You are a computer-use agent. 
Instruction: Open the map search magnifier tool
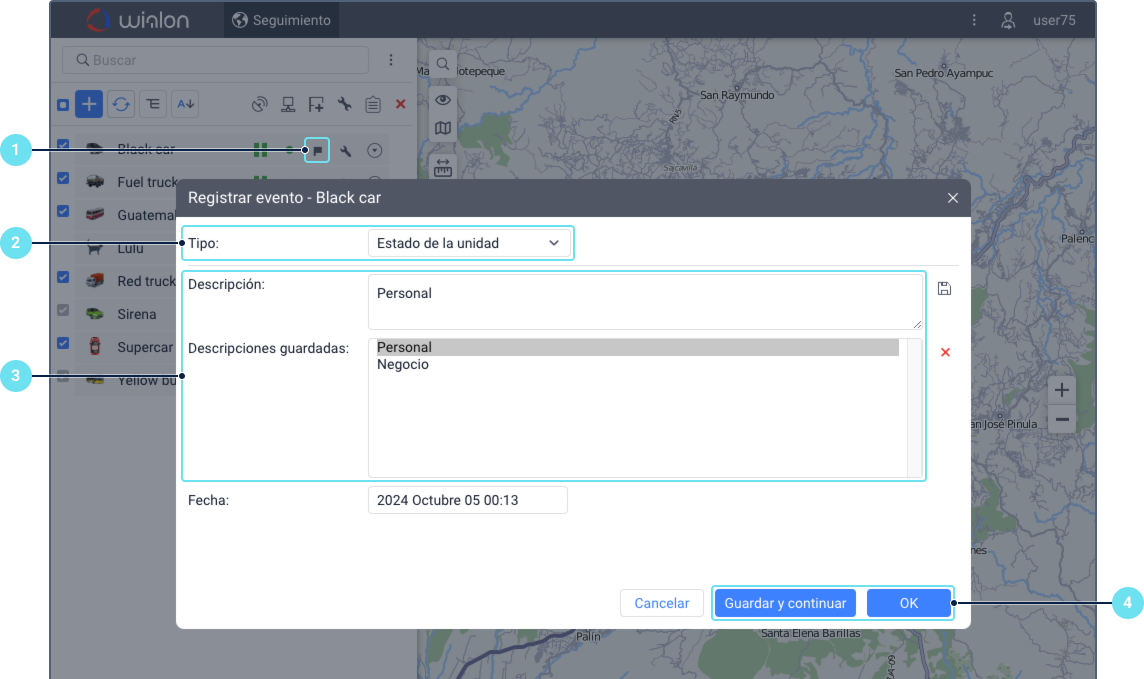[x=443, y=64]
